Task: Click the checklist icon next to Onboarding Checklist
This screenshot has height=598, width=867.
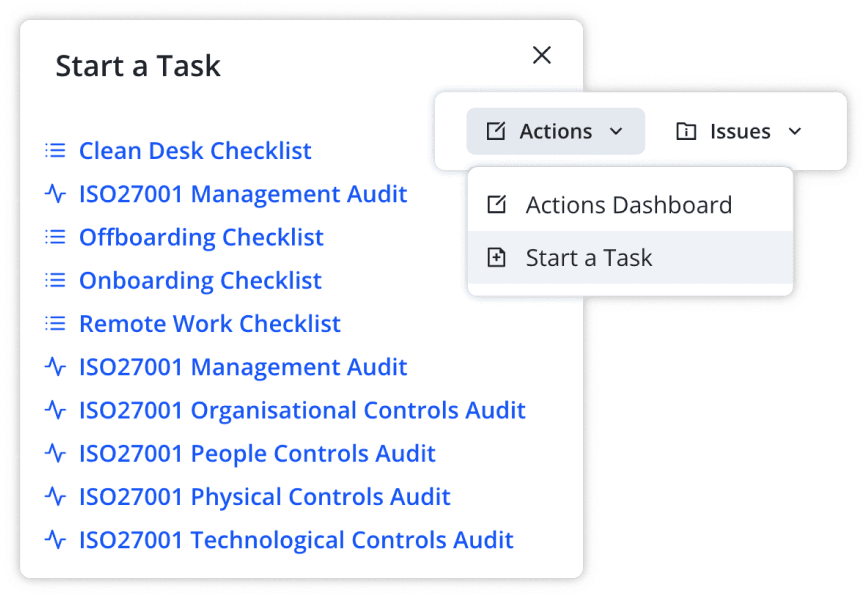Action: [55, 281]
